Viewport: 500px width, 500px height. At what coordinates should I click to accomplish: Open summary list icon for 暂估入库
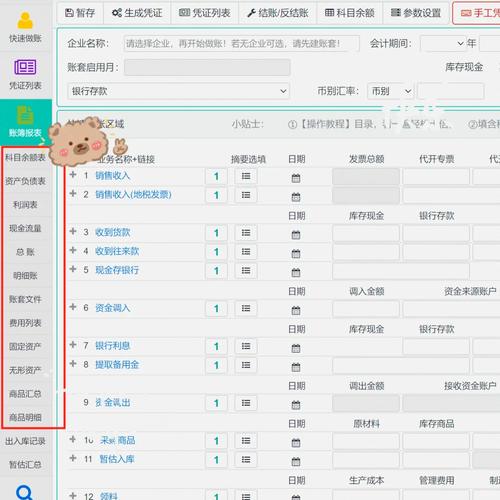tap(246, 460)
